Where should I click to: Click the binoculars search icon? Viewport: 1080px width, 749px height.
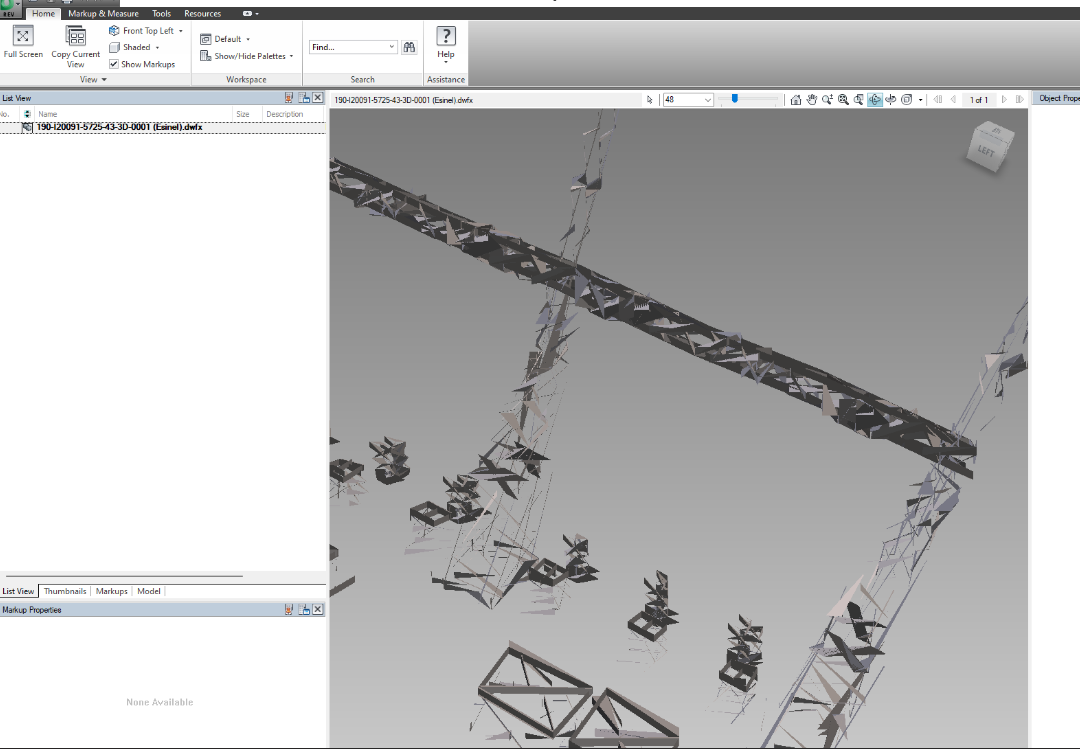click(x=409, y=47)
